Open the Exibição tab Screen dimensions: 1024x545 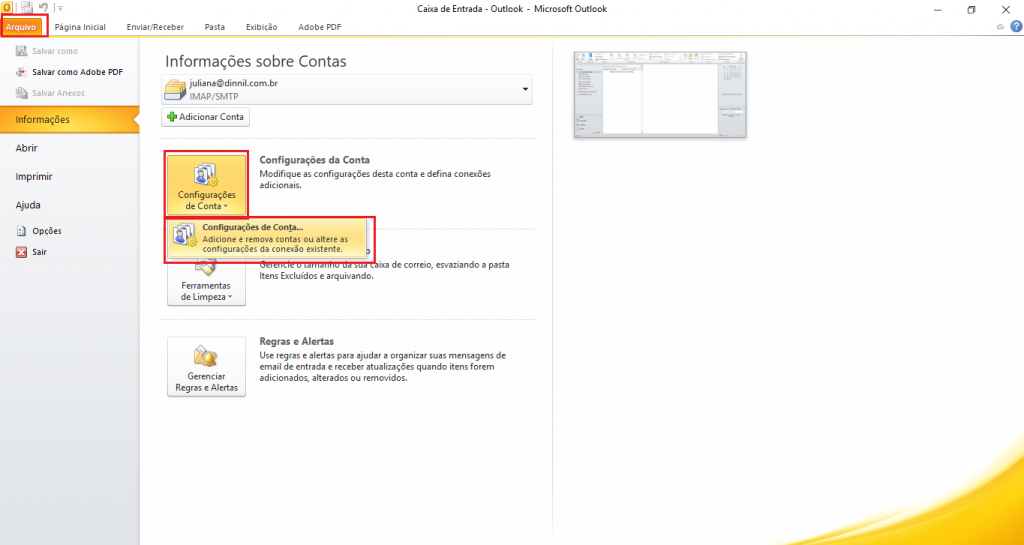coord(261,27)
